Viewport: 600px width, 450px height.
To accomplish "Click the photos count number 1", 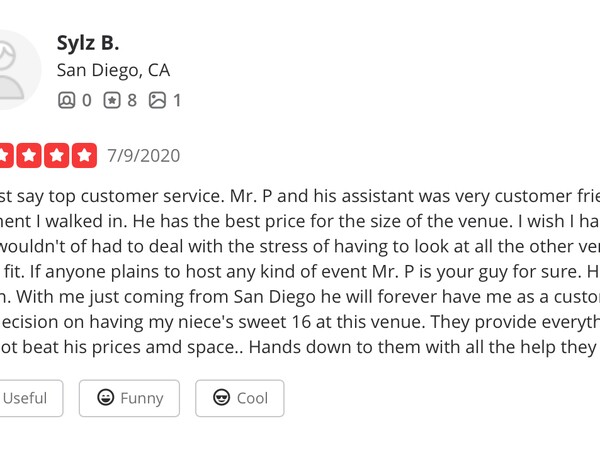I will point(177,101).
